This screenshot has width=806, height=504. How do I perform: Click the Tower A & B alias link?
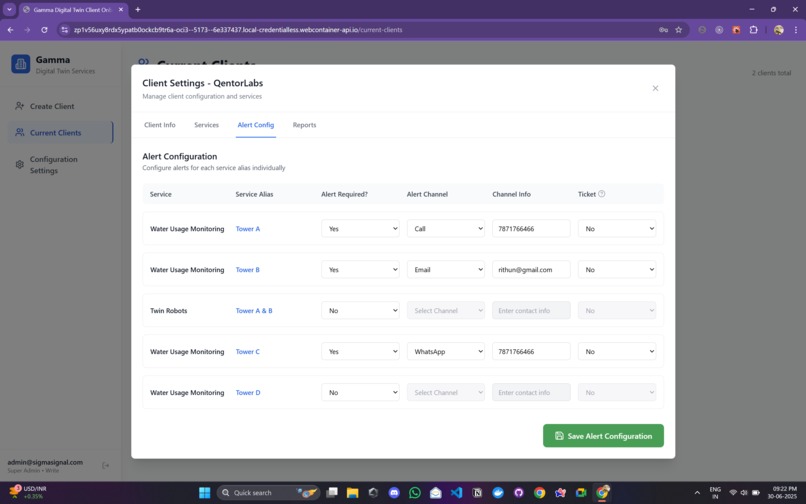pos(254,311)
